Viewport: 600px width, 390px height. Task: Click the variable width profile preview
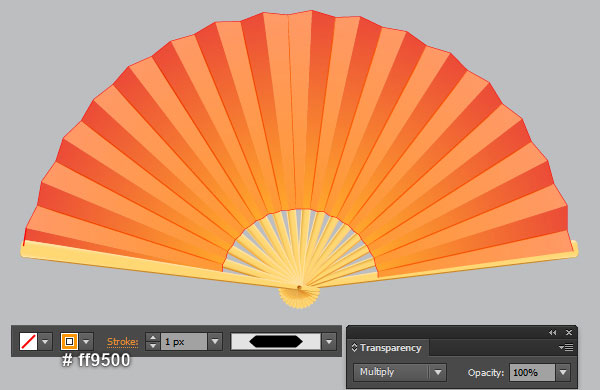click(276, 341)
